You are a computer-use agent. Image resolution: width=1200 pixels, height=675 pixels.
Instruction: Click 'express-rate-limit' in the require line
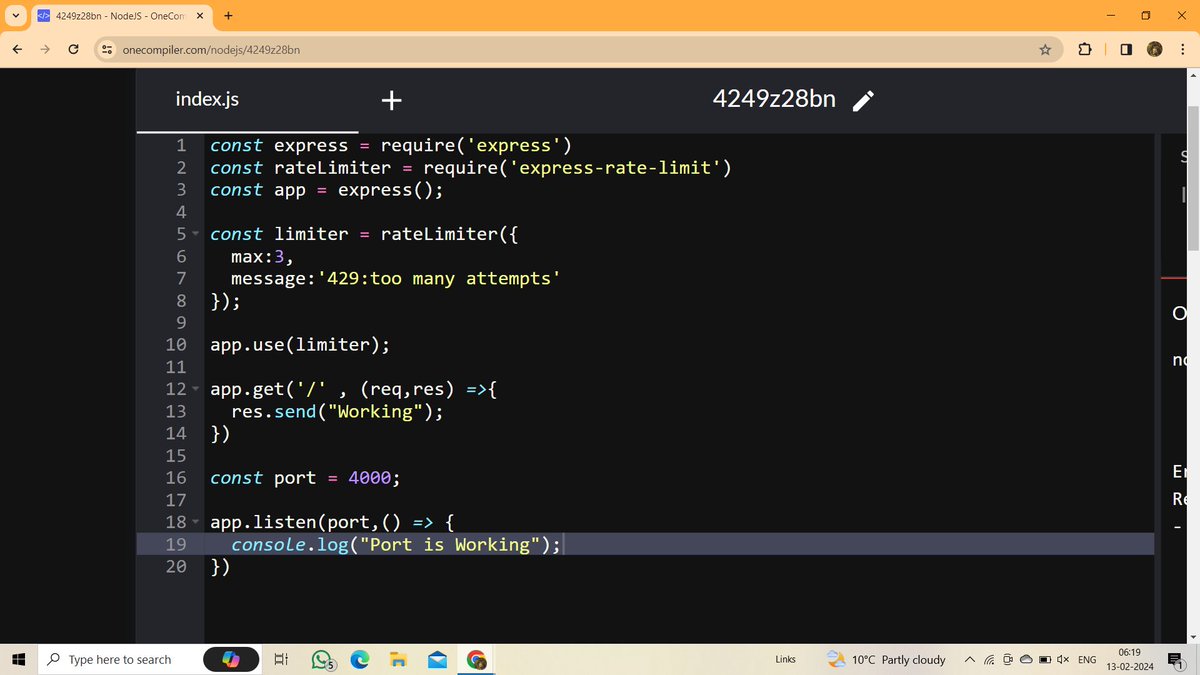[x=614, y=168]
